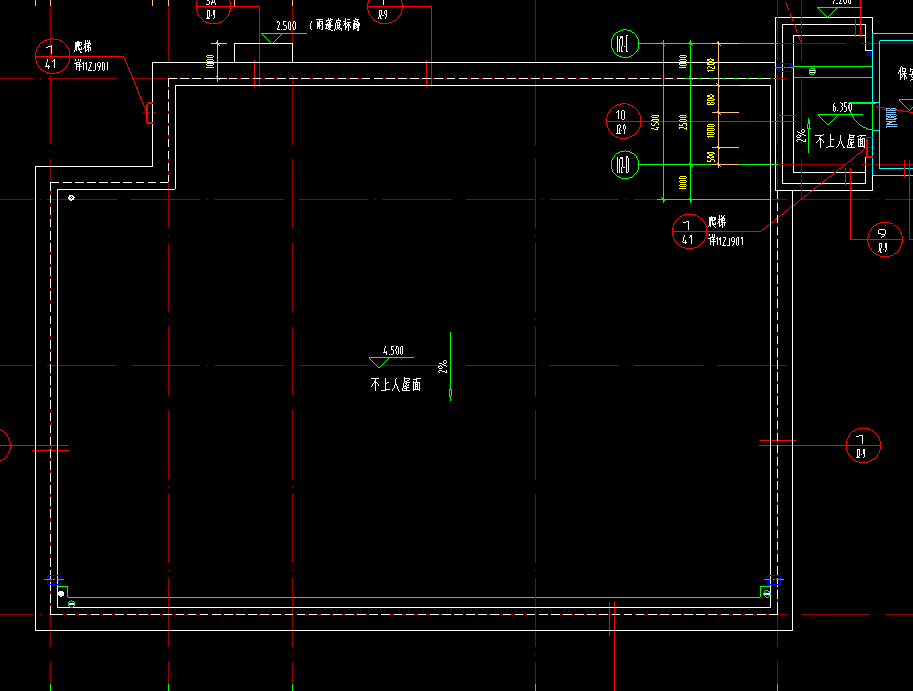Image resolution: width=913 pixels, height=691 pixels.
Task: Click the yellow 1000 dimension beside the canopy
Action: [210, 61]
